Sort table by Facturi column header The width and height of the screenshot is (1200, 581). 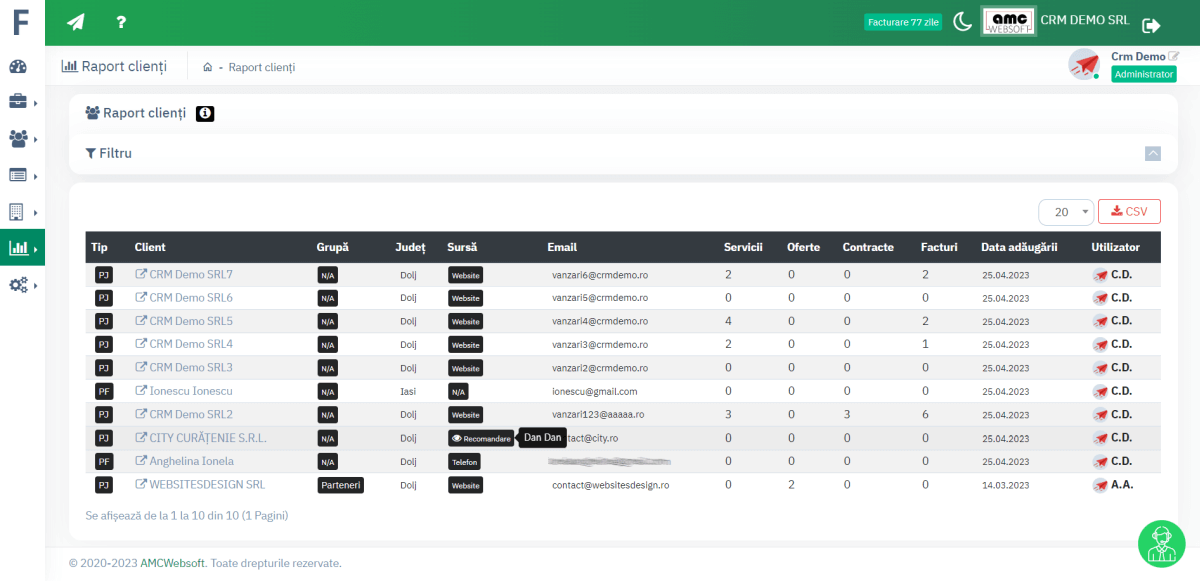point(939,247)
